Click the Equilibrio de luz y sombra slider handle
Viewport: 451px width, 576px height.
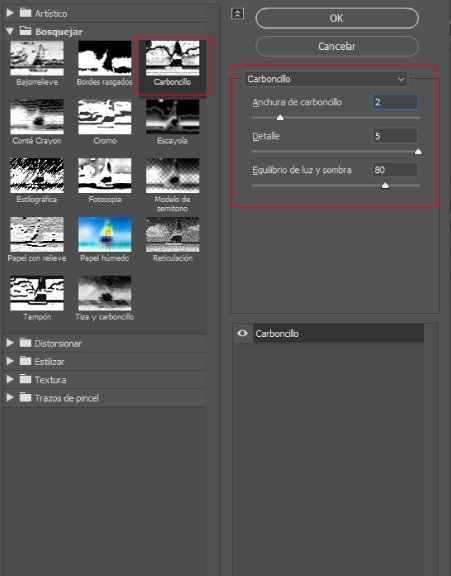point(385,186)
